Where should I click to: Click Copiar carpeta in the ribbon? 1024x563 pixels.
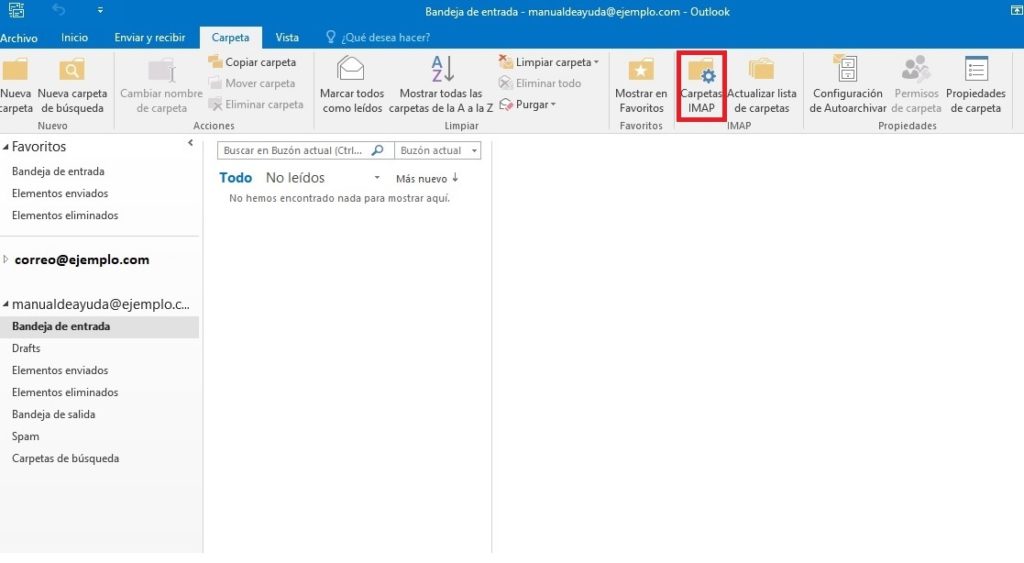(x=252, y=62)
